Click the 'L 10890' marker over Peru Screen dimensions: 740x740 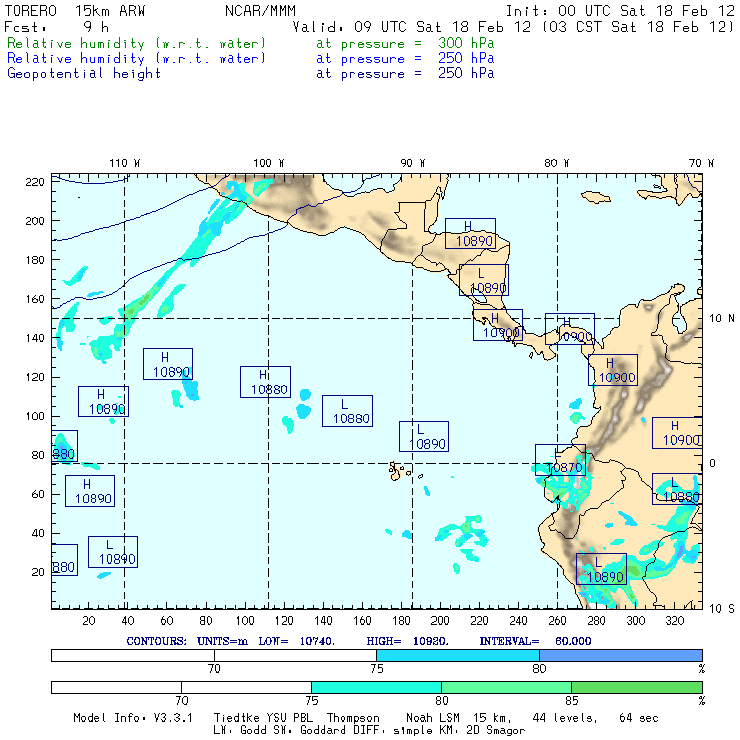[601, 569]
